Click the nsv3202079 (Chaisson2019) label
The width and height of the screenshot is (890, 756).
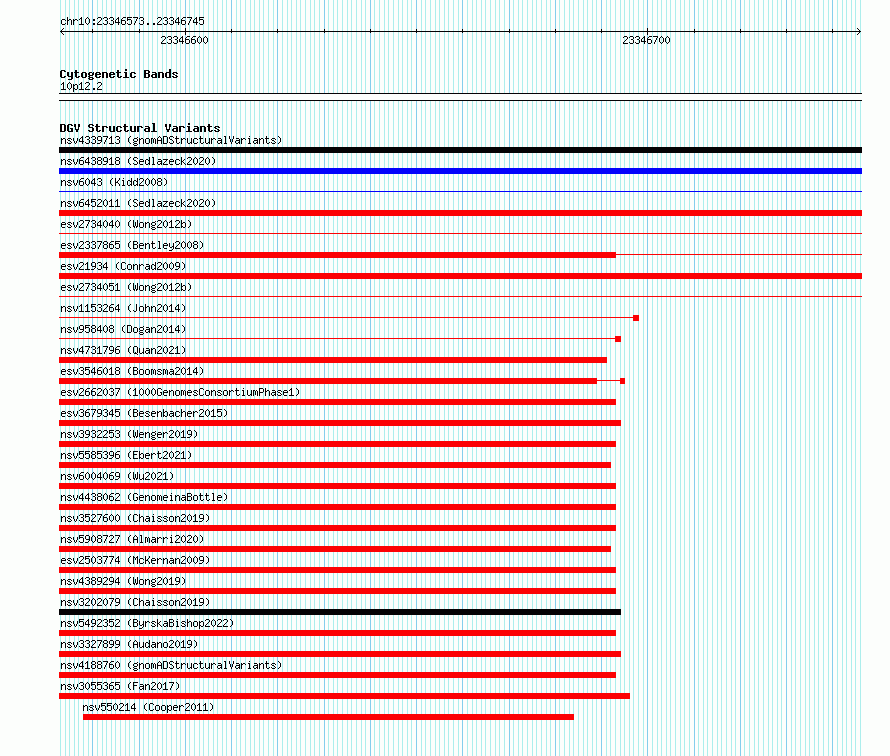[135, 602]
